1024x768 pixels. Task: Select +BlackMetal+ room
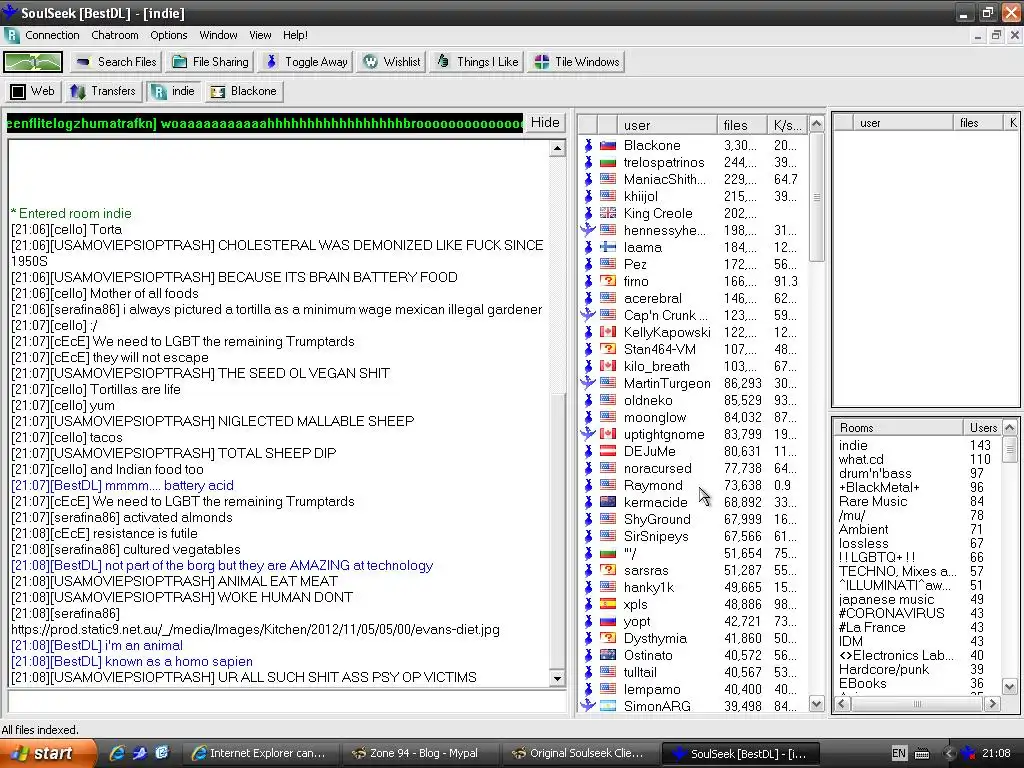[x=879, y=487]
